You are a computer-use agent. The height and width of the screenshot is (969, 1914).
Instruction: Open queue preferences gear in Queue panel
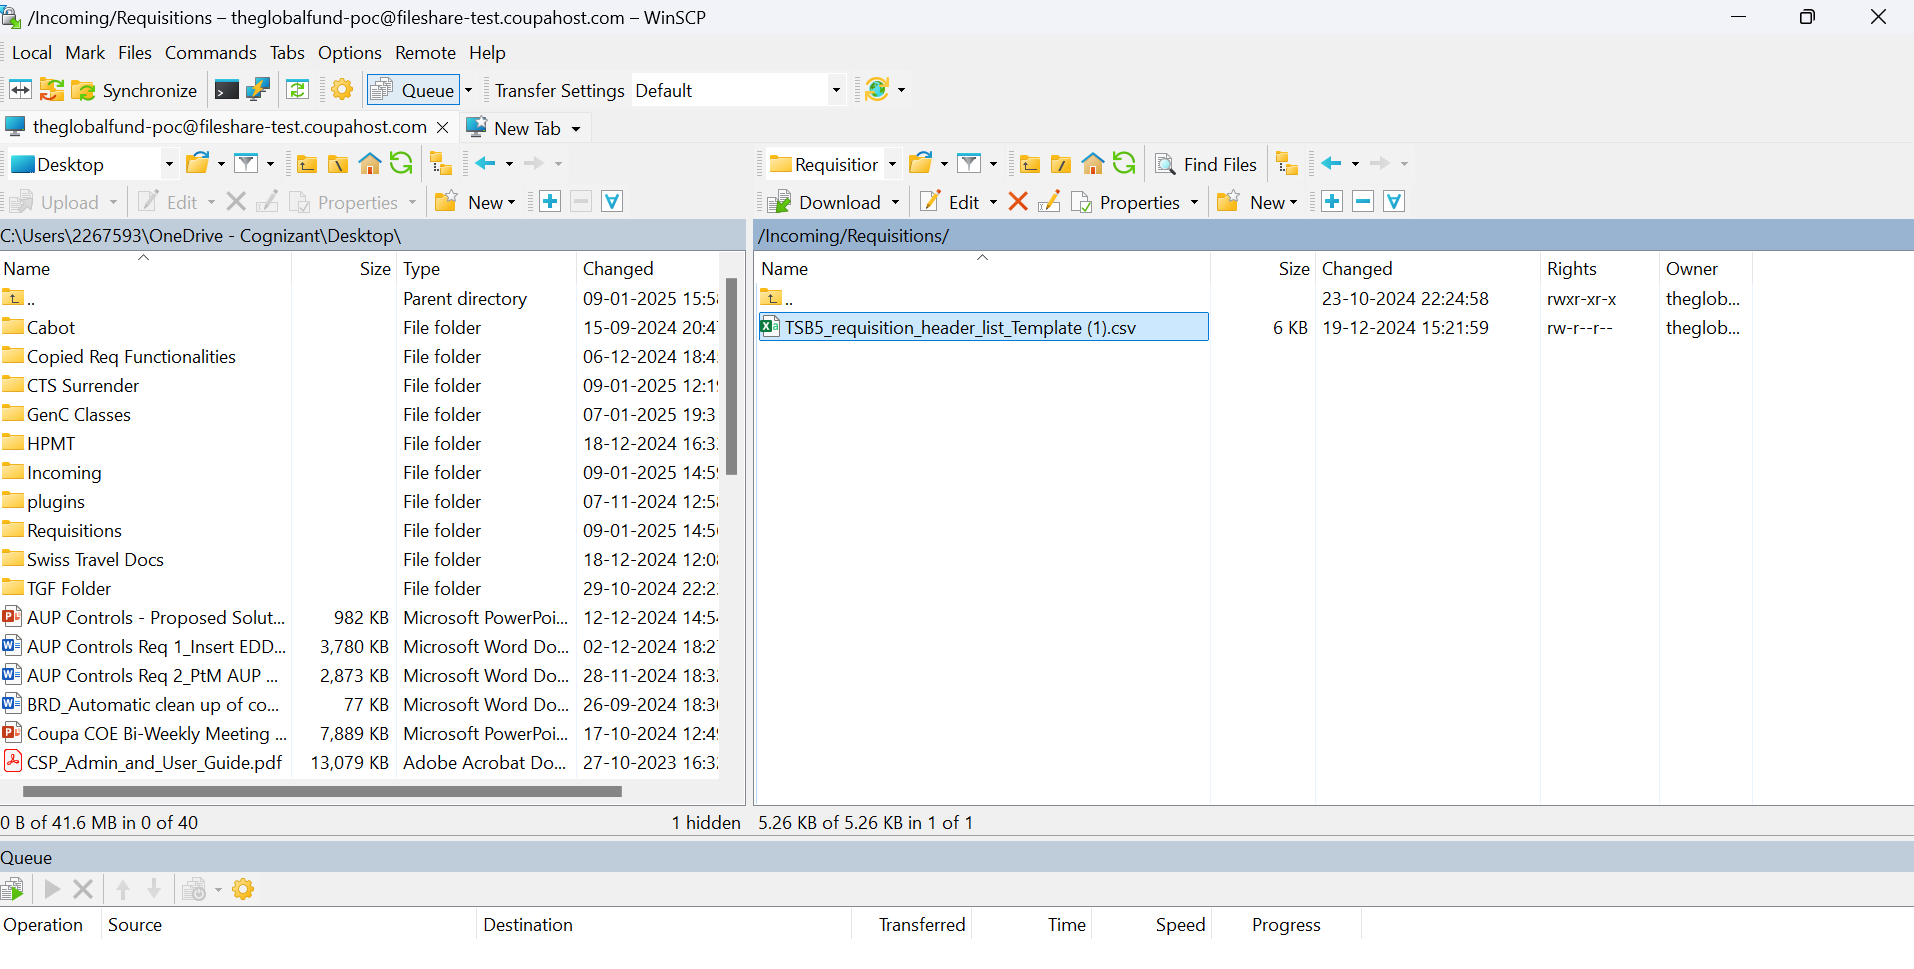pos(242,888)
